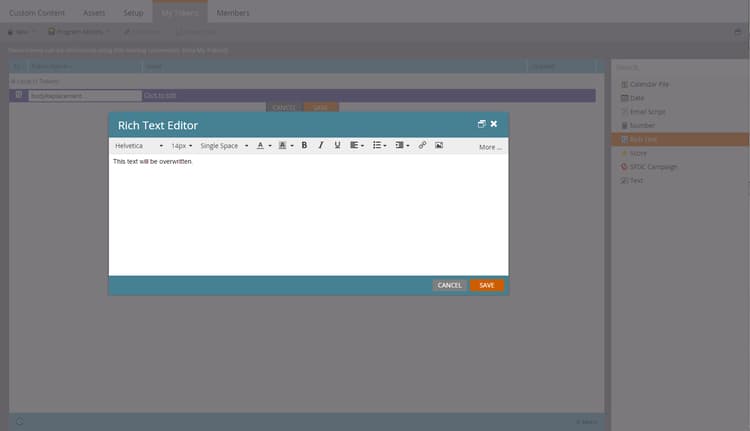Toggle underline formatting in the editor
This screenshot has height=431, width=750.
click(x=337, y=145)
